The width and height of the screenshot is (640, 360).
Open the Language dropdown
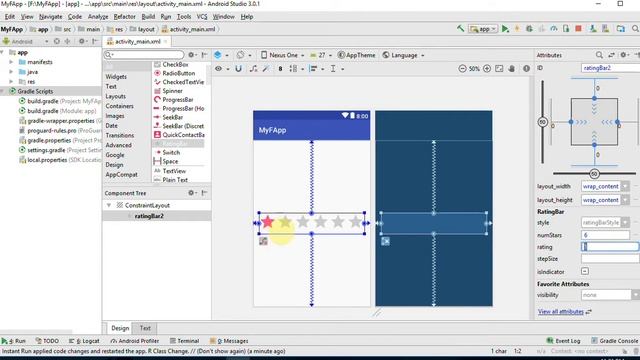[404, 55]
